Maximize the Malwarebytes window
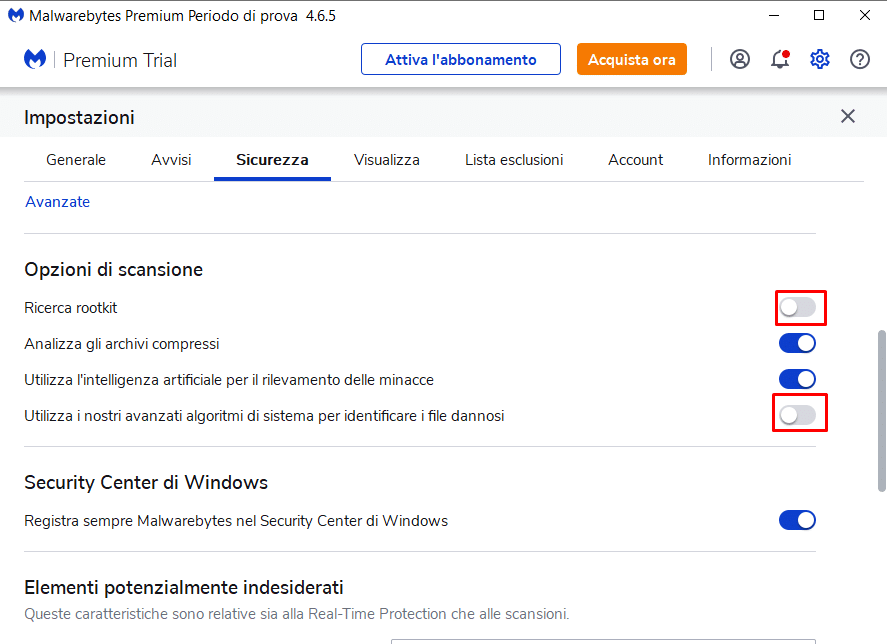This screenshot has height=644, width=887. pos(819,15)
